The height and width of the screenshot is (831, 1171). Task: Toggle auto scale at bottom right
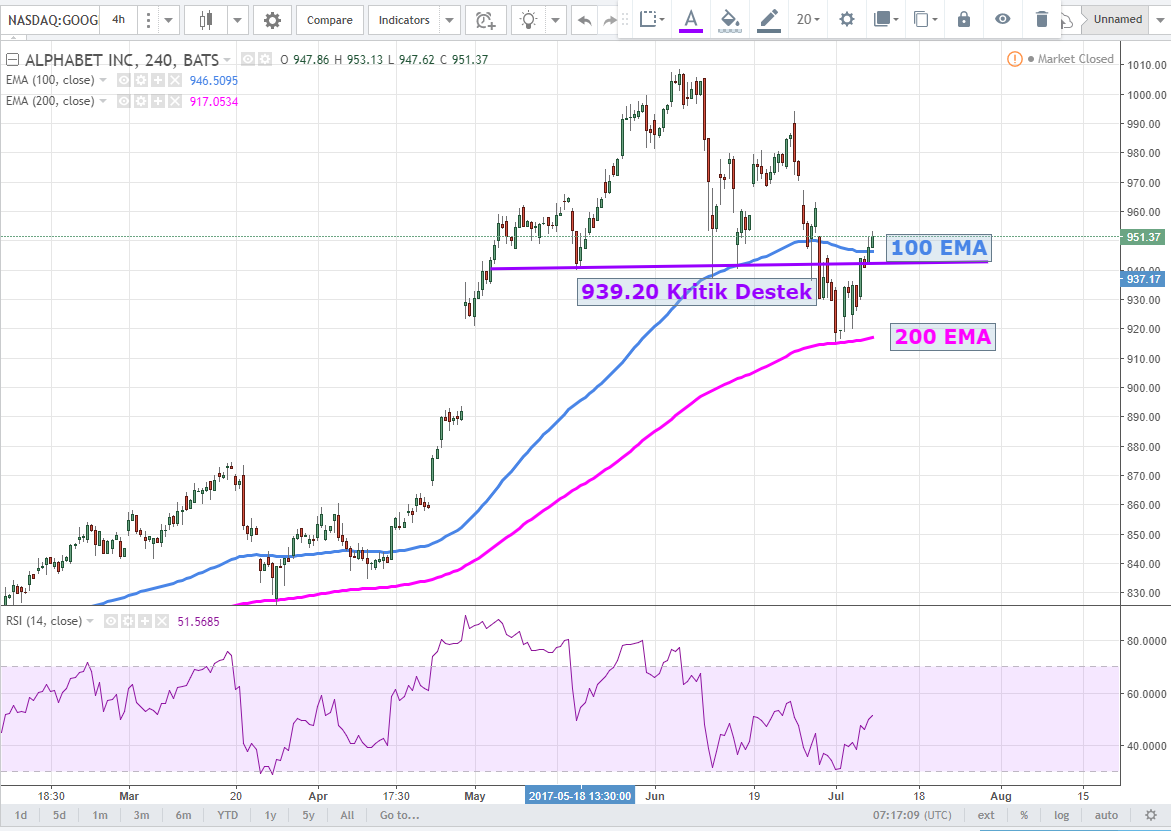(x=1106, y=815)
